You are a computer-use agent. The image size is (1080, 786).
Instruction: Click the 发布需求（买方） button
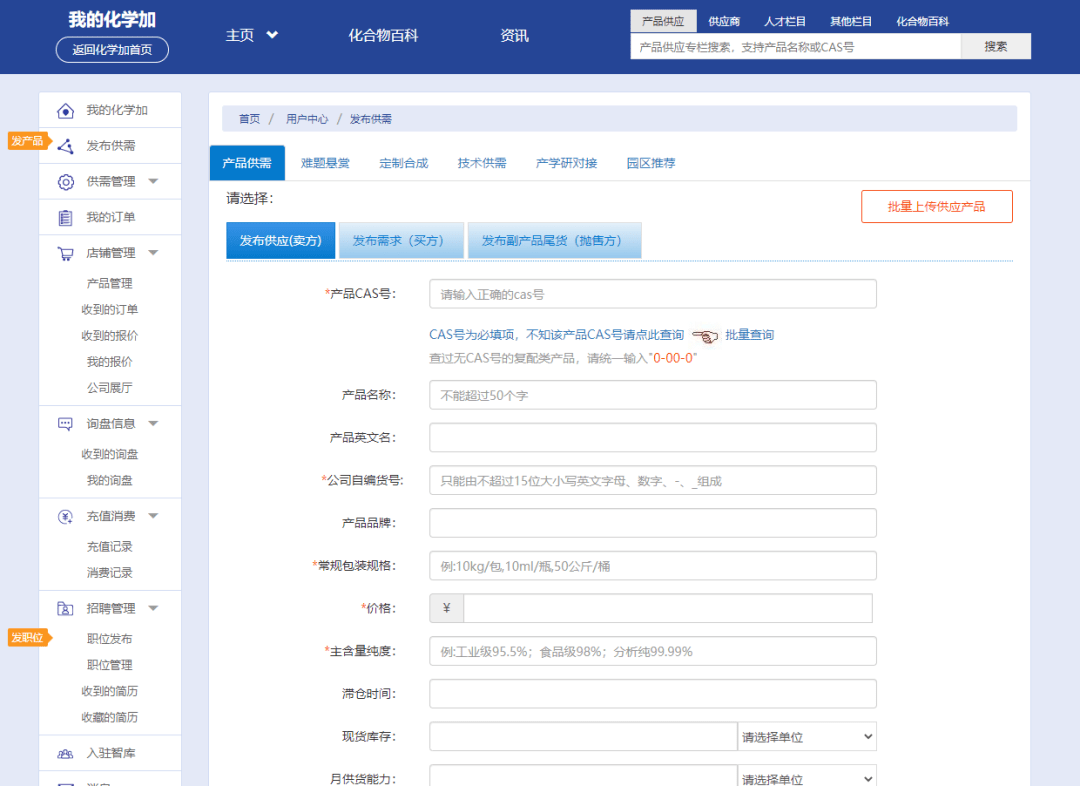[402, 240]
